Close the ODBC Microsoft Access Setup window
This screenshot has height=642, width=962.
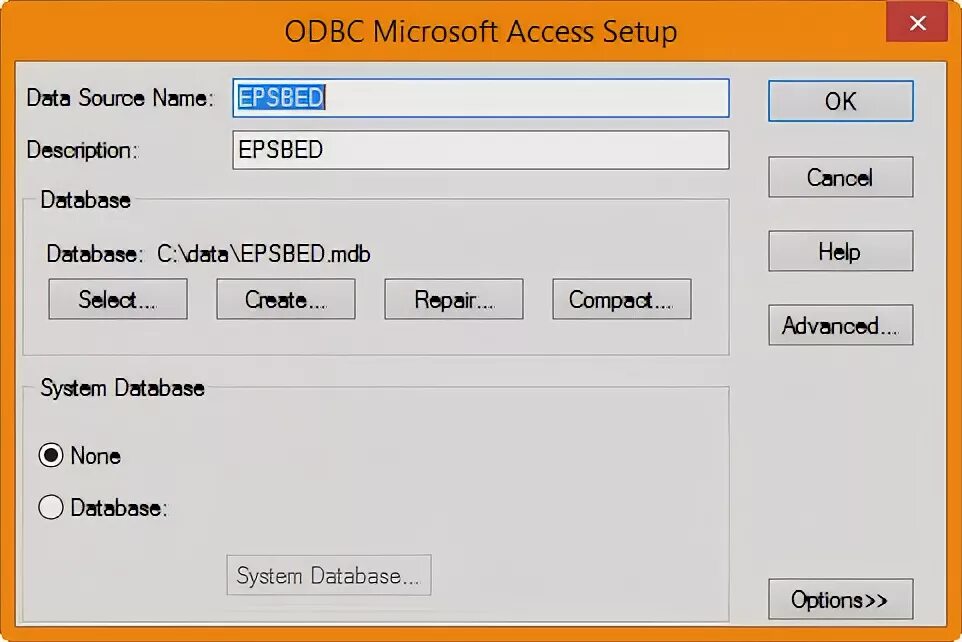tap(917, 23)
